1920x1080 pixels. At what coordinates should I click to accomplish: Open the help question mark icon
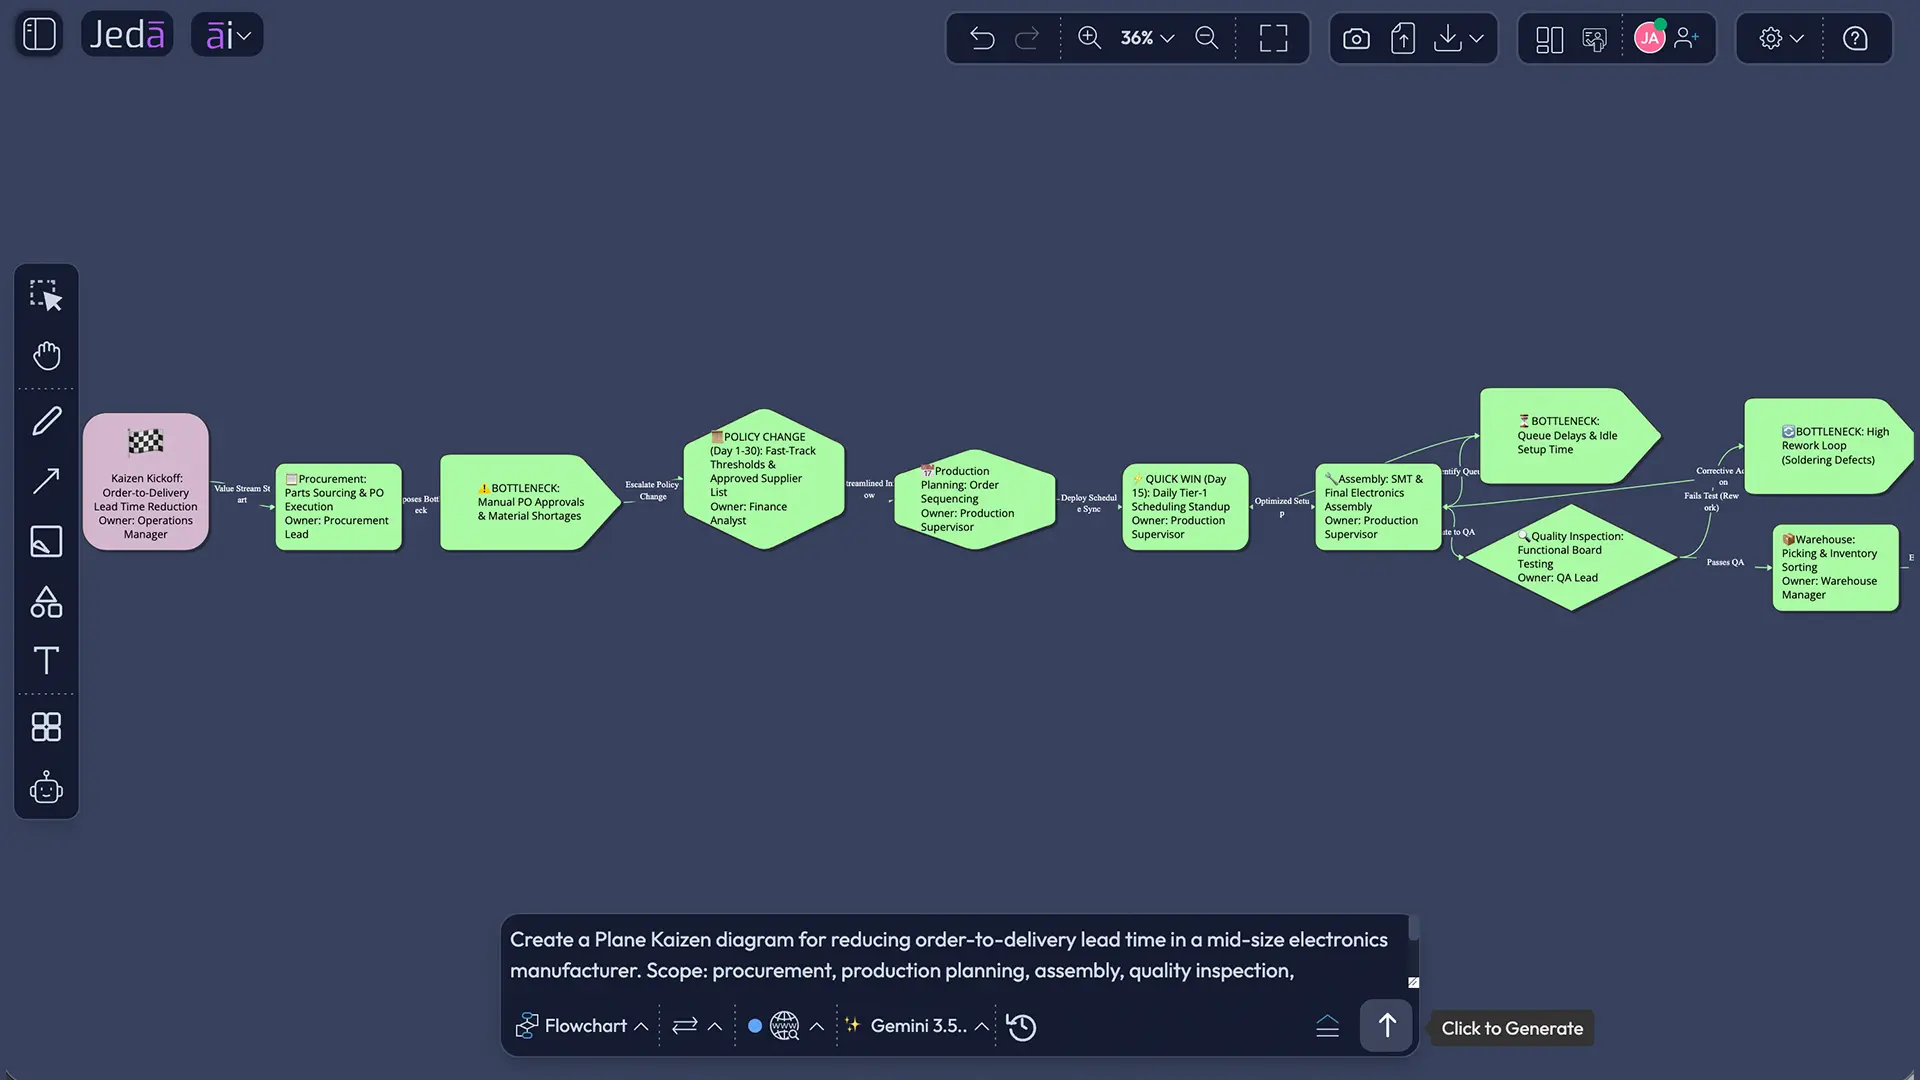[x=1855, y=38]
